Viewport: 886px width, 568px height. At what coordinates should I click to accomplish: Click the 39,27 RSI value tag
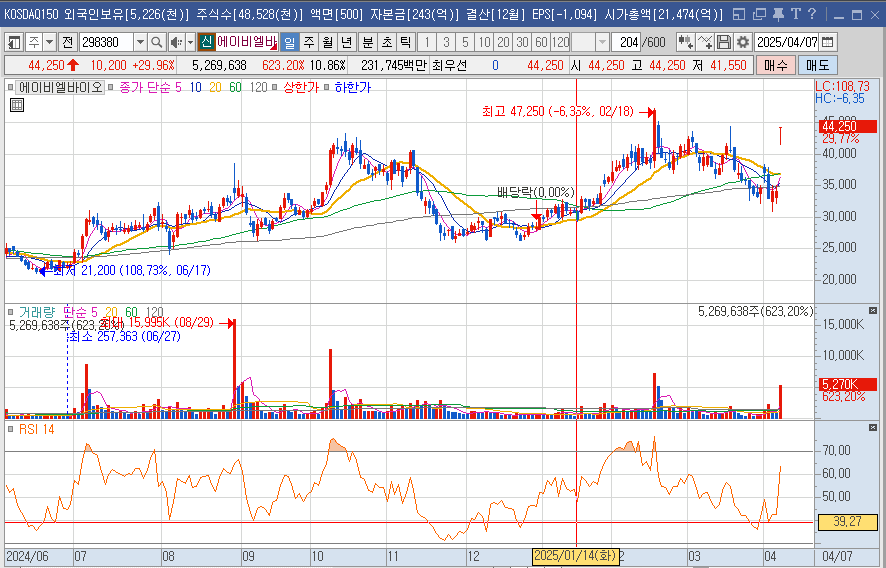[x=846, y=521]
